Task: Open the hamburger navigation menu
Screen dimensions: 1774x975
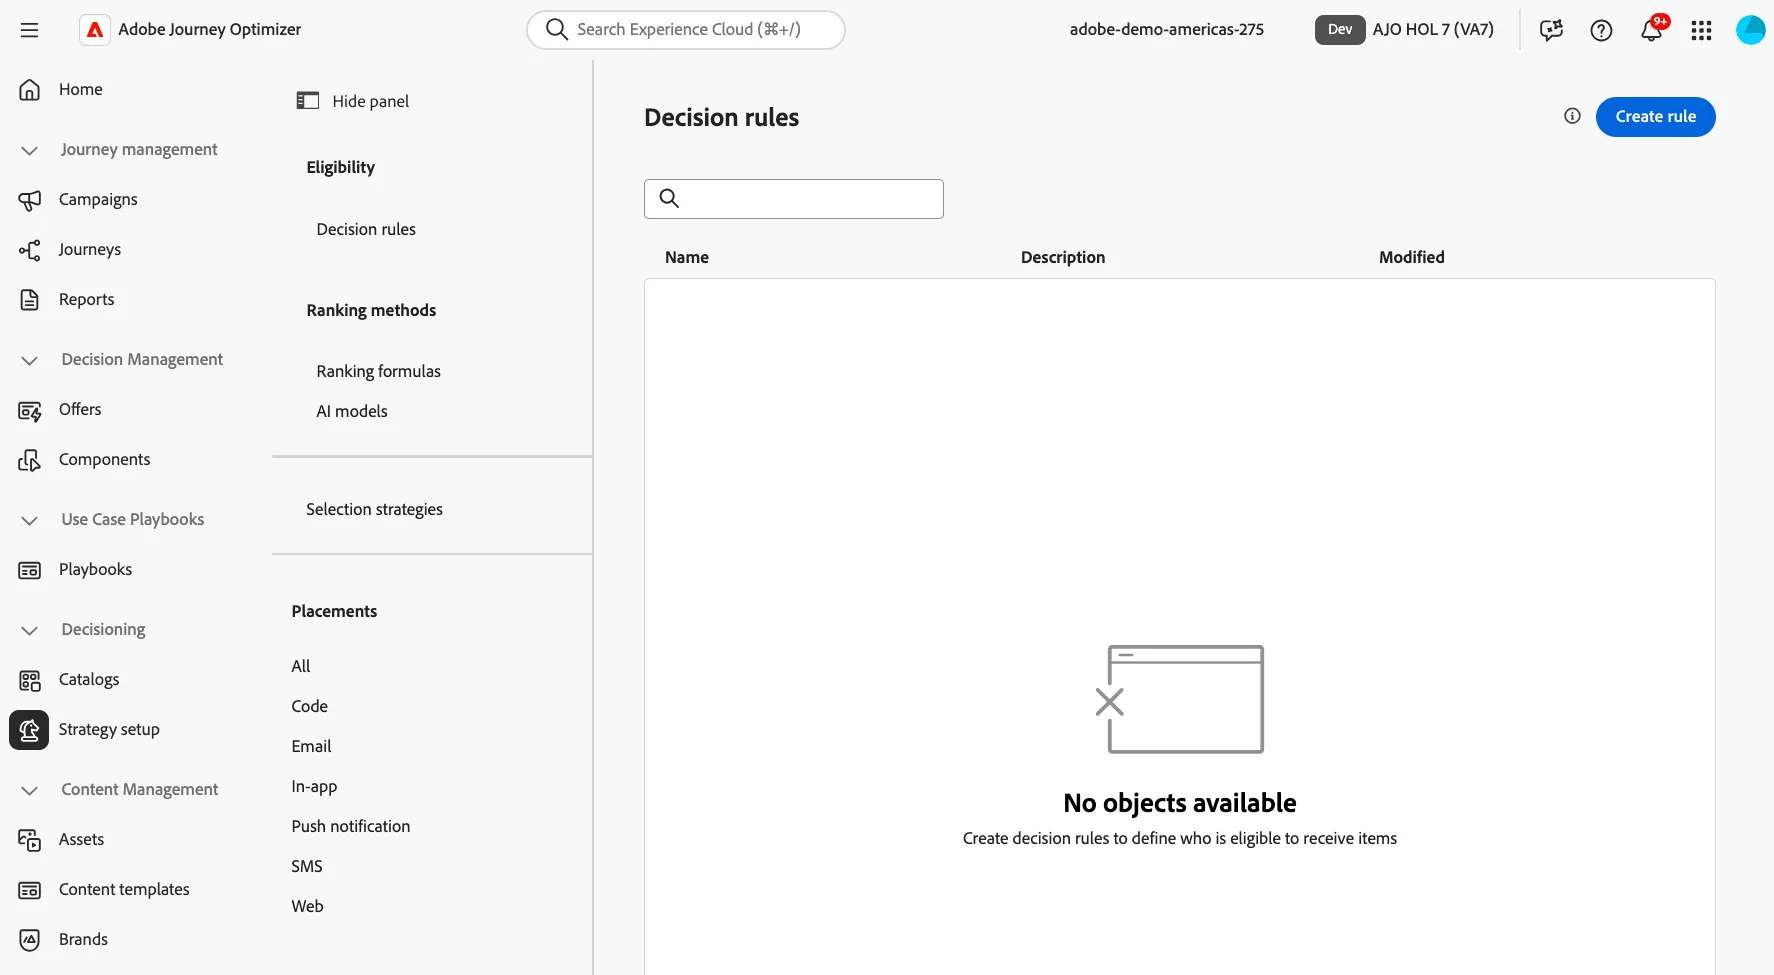Action: pyautogui.click(x=30, y=30)
